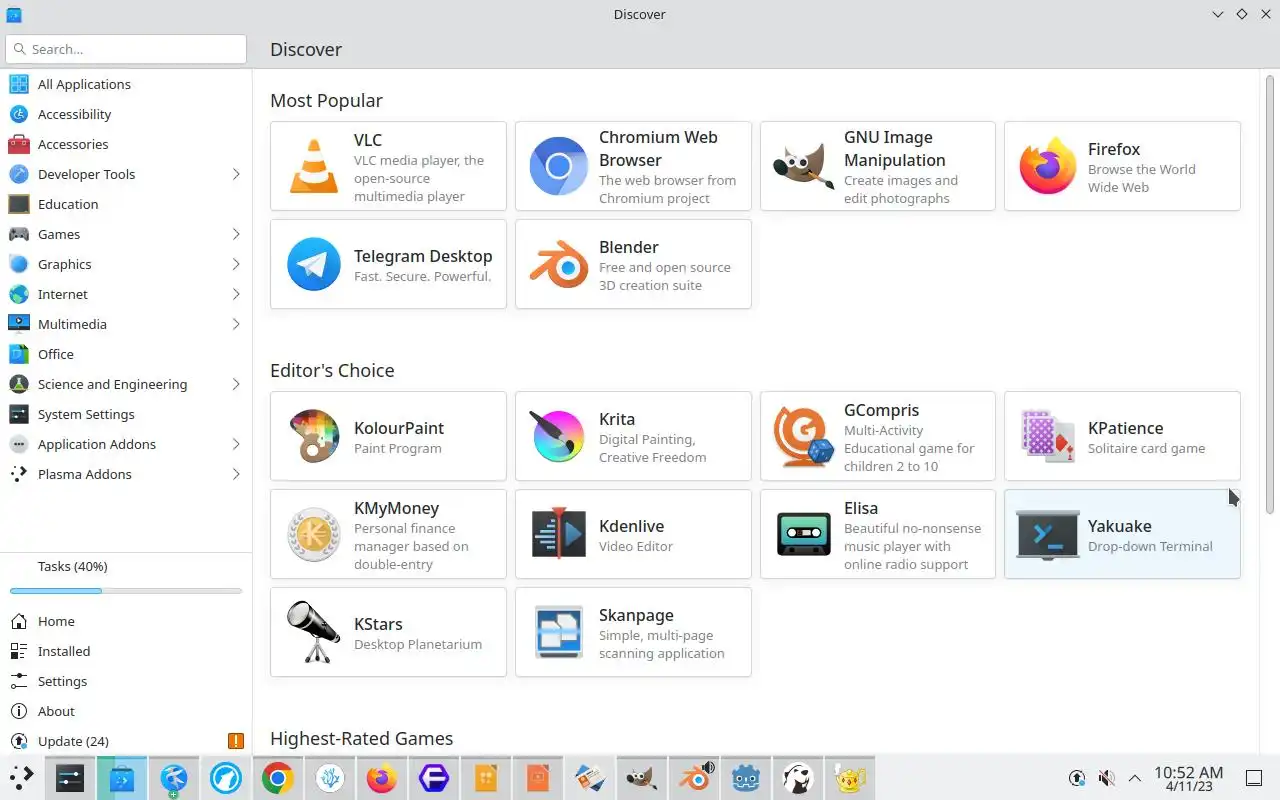Screen dimensions: 1280x800
Task: Expand the Science and Engineering arrow
Action: 236,384
